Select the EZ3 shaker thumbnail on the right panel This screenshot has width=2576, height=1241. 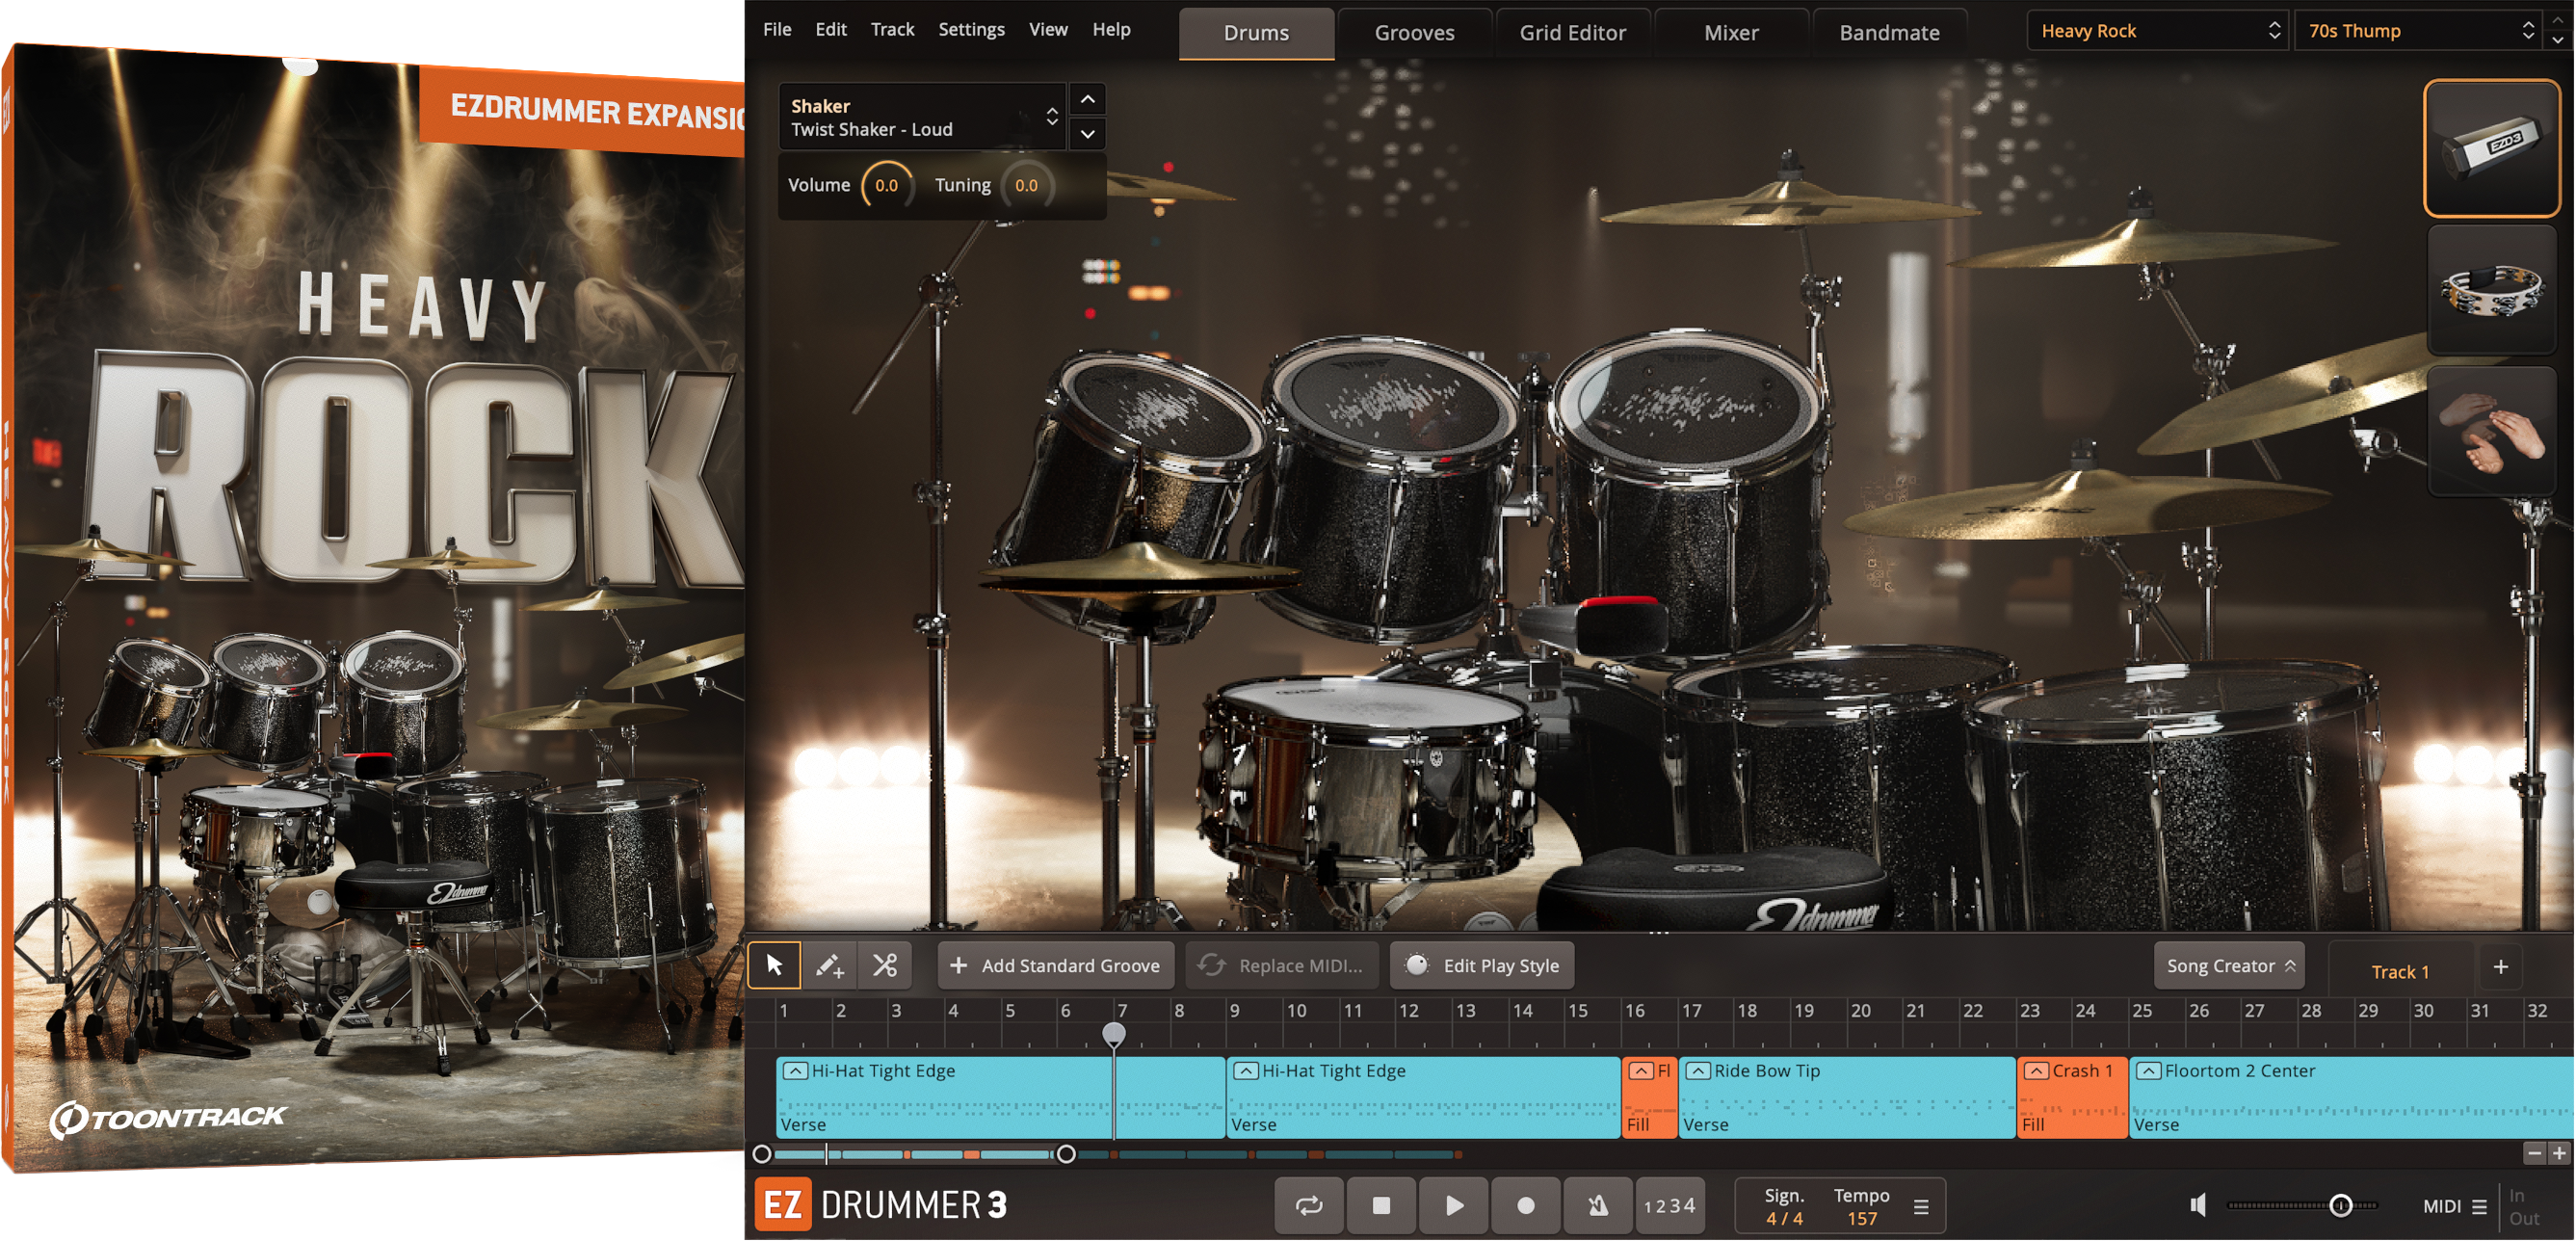point(2491,147)
